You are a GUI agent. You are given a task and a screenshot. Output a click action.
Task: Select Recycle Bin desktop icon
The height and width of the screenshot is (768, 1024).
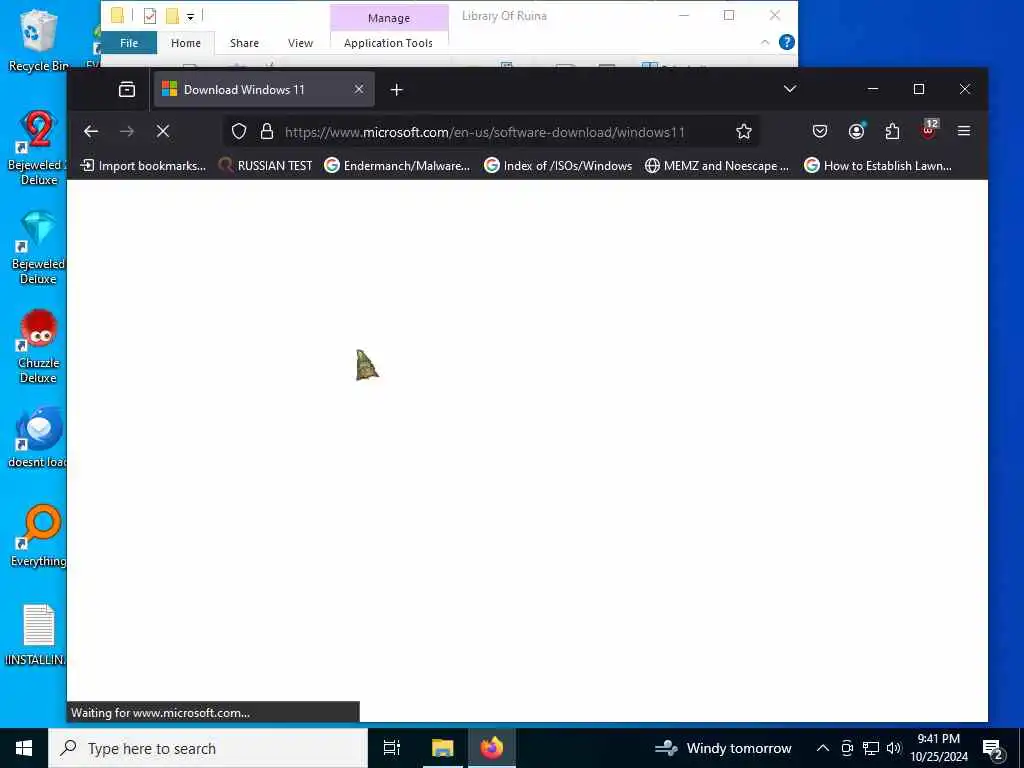[x=38, y=39]
